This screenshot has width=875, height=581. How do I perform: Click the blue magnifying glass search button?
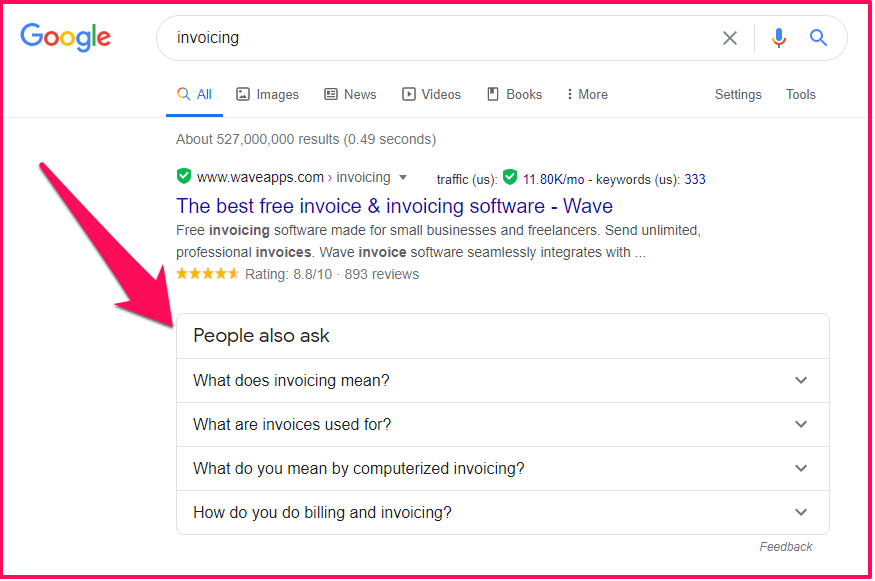click(x=819, y=38)
